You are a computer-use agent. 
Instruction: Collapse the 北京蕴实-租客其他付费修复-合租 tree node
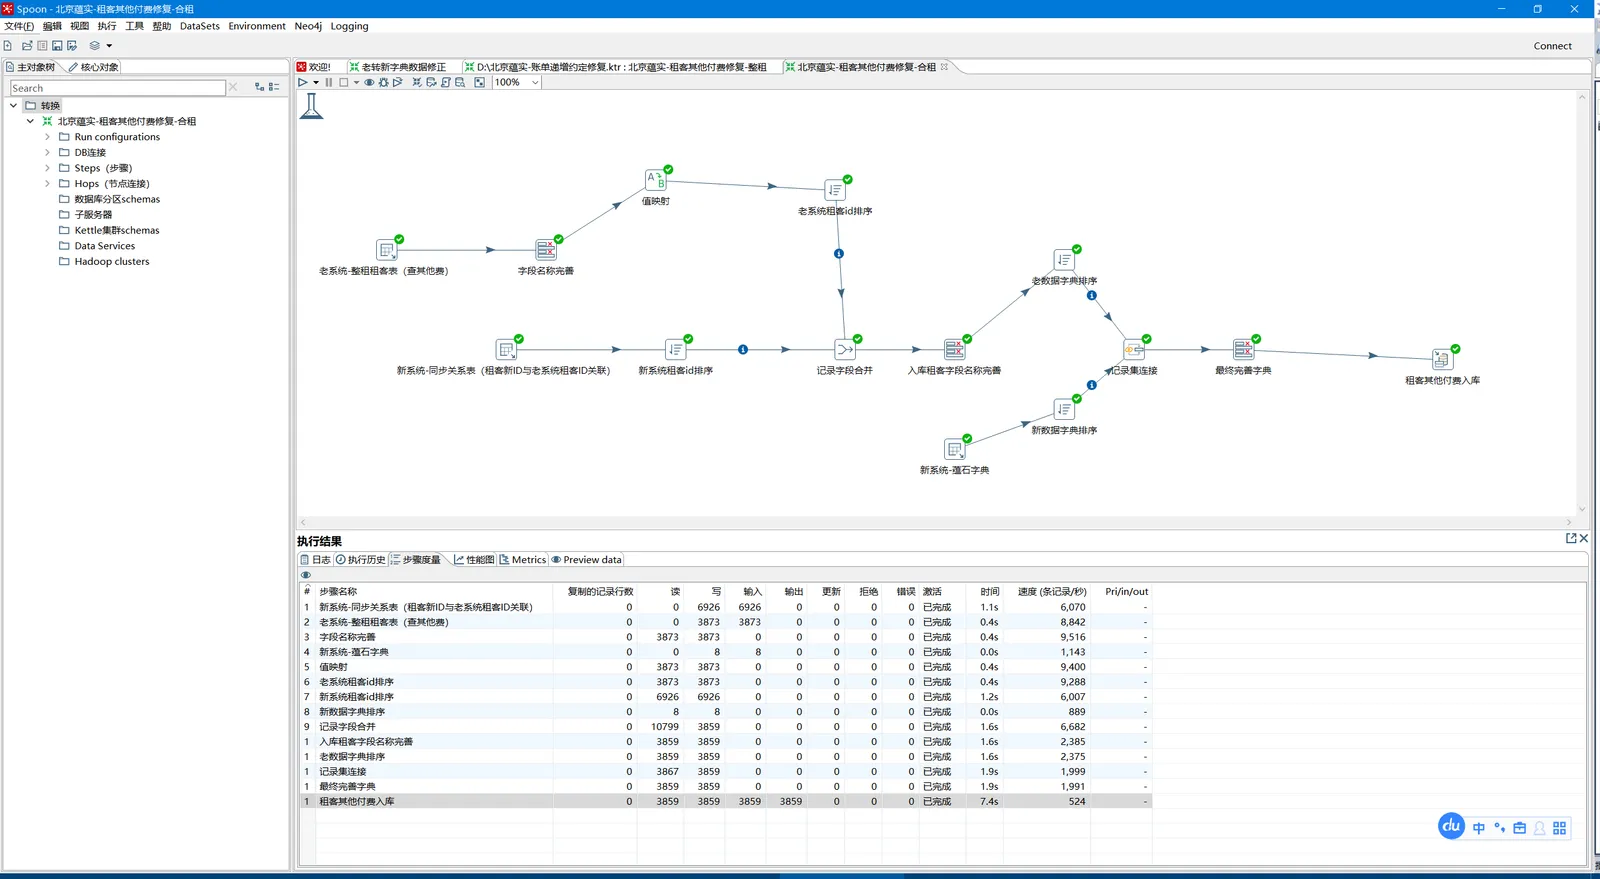click(x=30, y=121)
